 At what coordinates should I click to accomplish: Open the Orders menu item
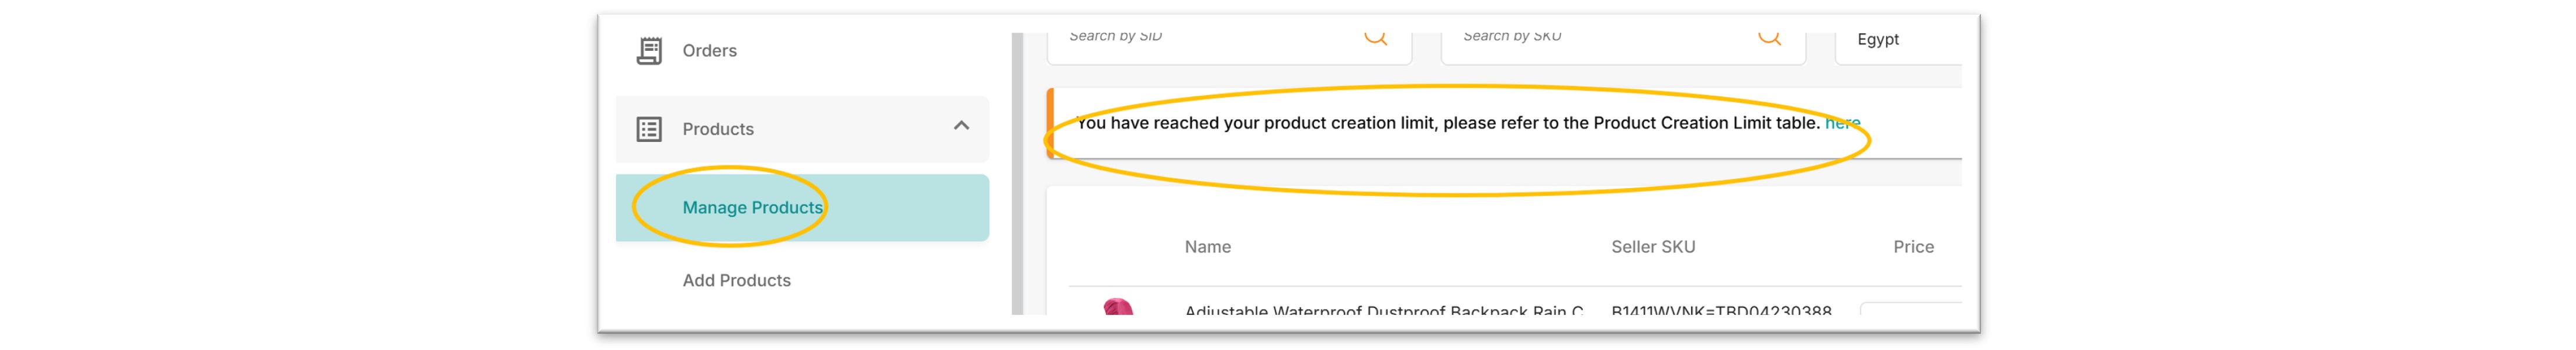point(709,51)
